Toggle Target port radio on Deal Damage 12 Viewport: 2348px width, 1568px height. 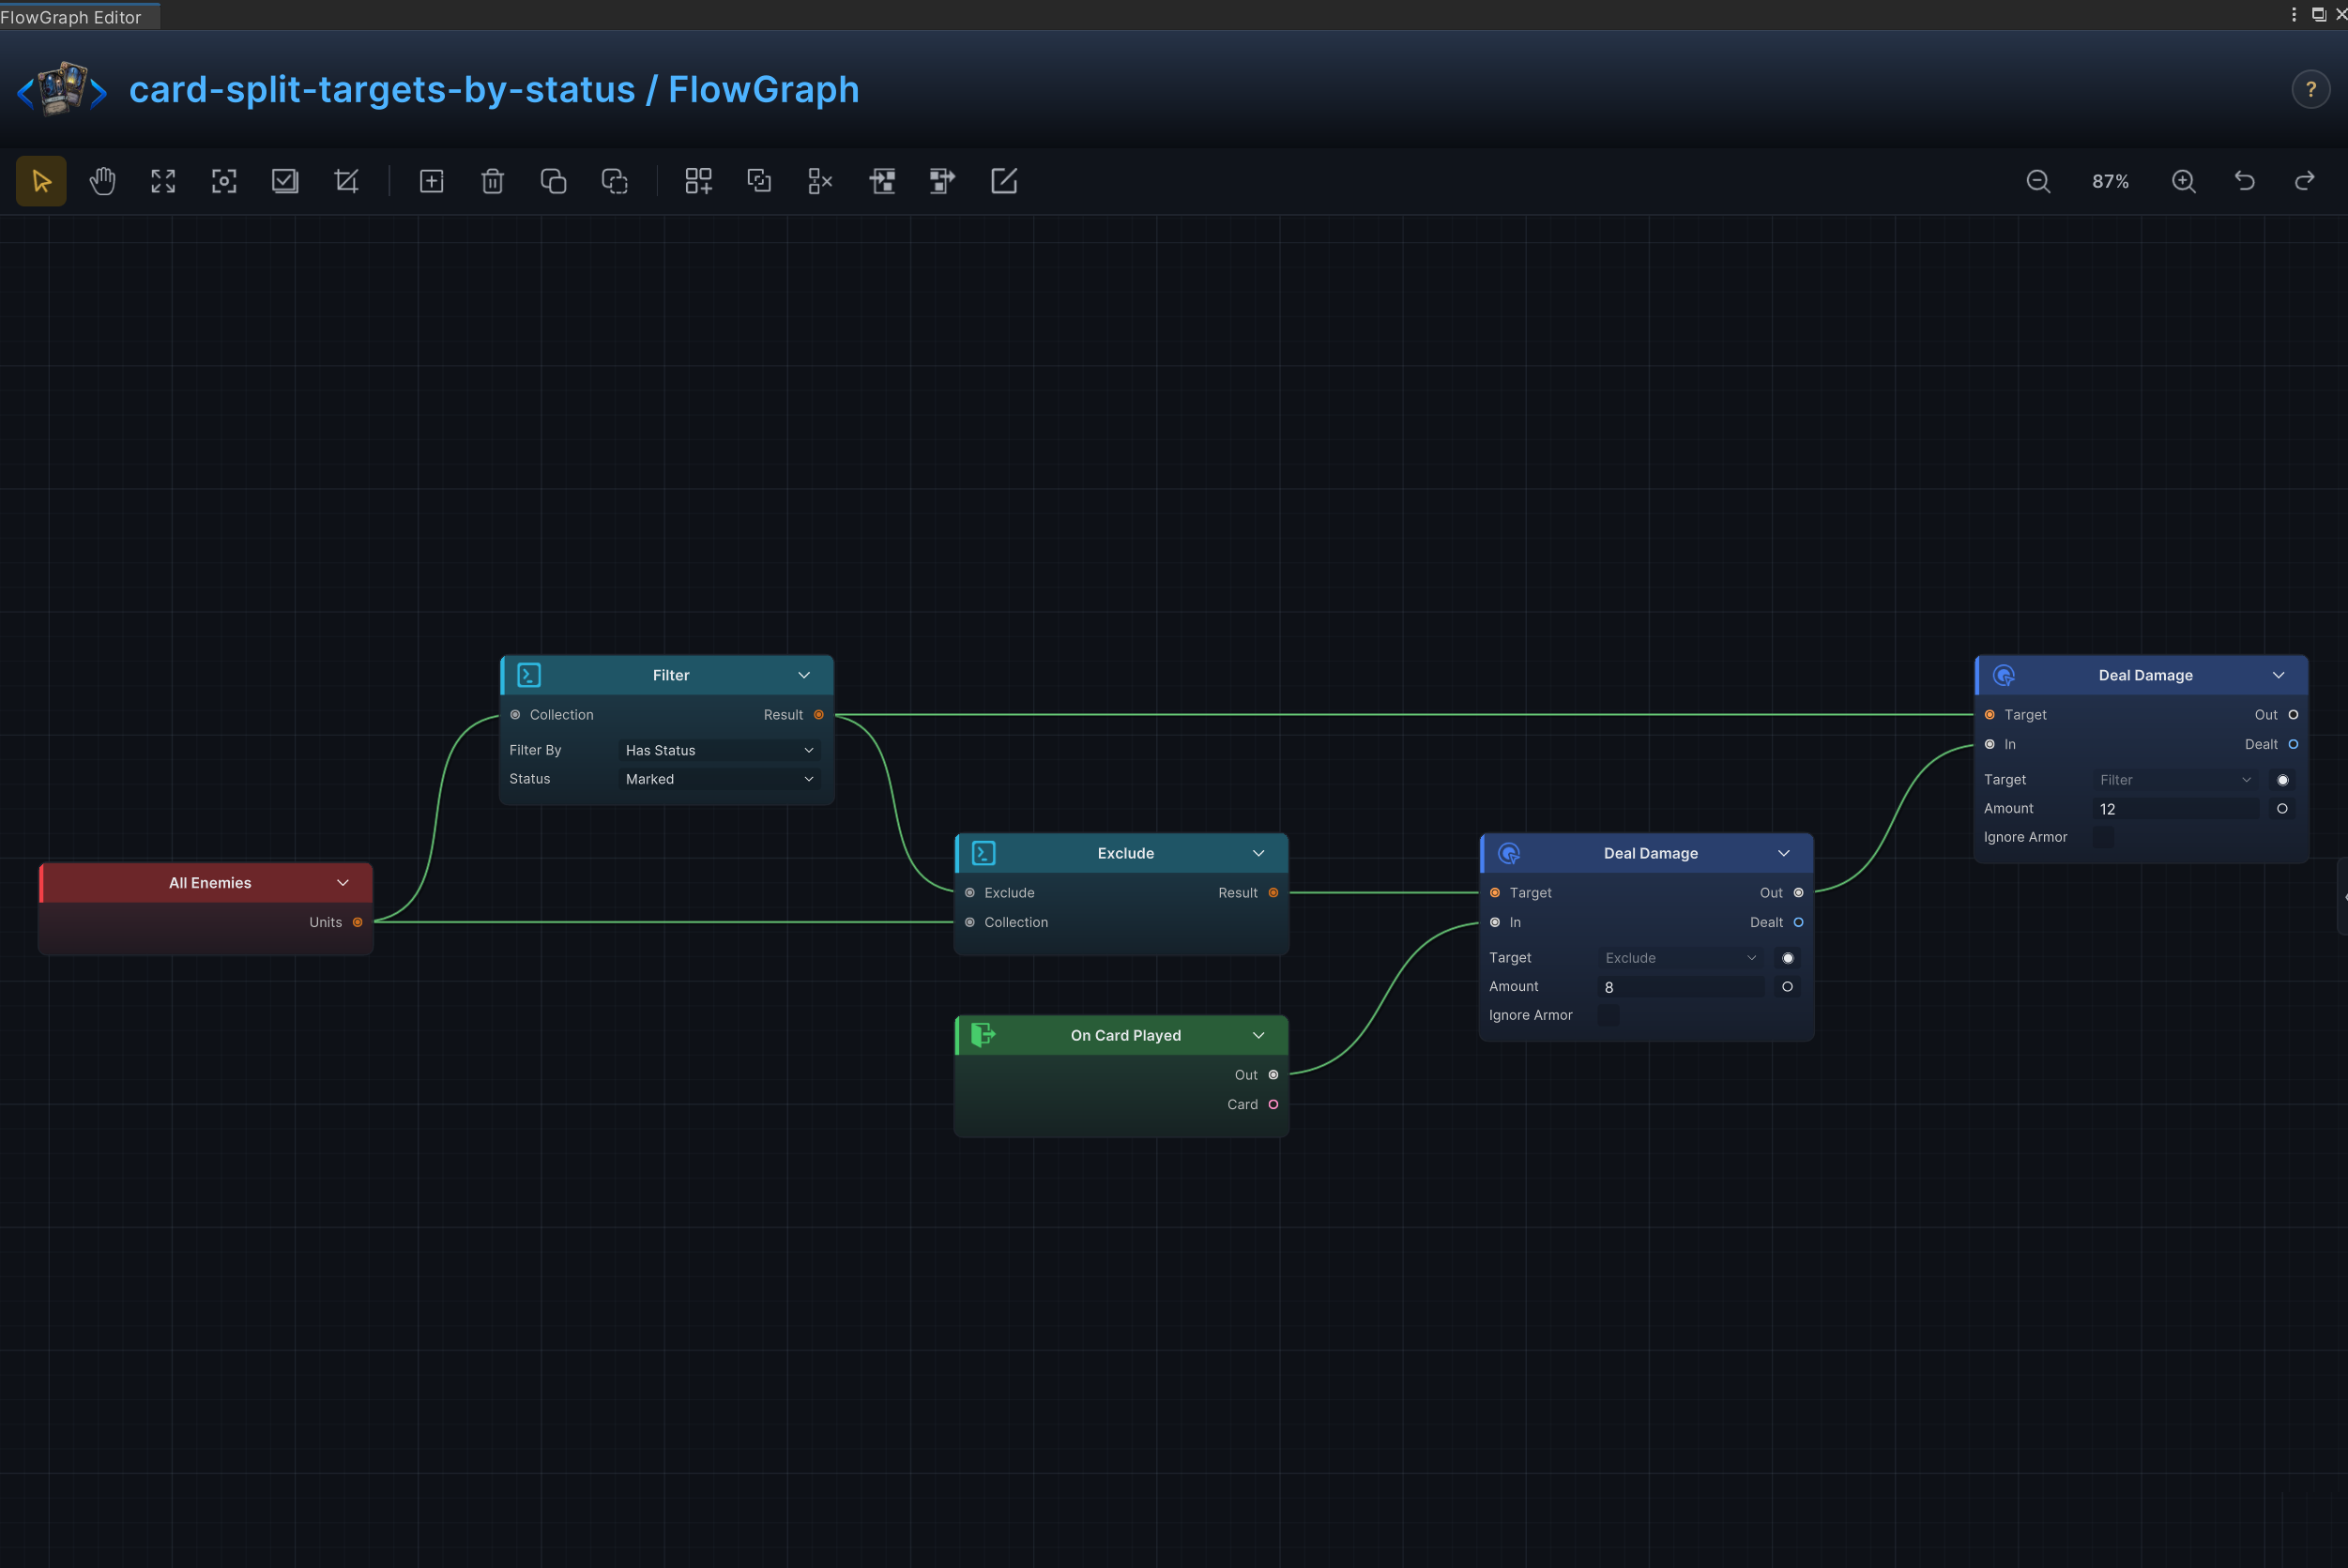point(2282,780)
